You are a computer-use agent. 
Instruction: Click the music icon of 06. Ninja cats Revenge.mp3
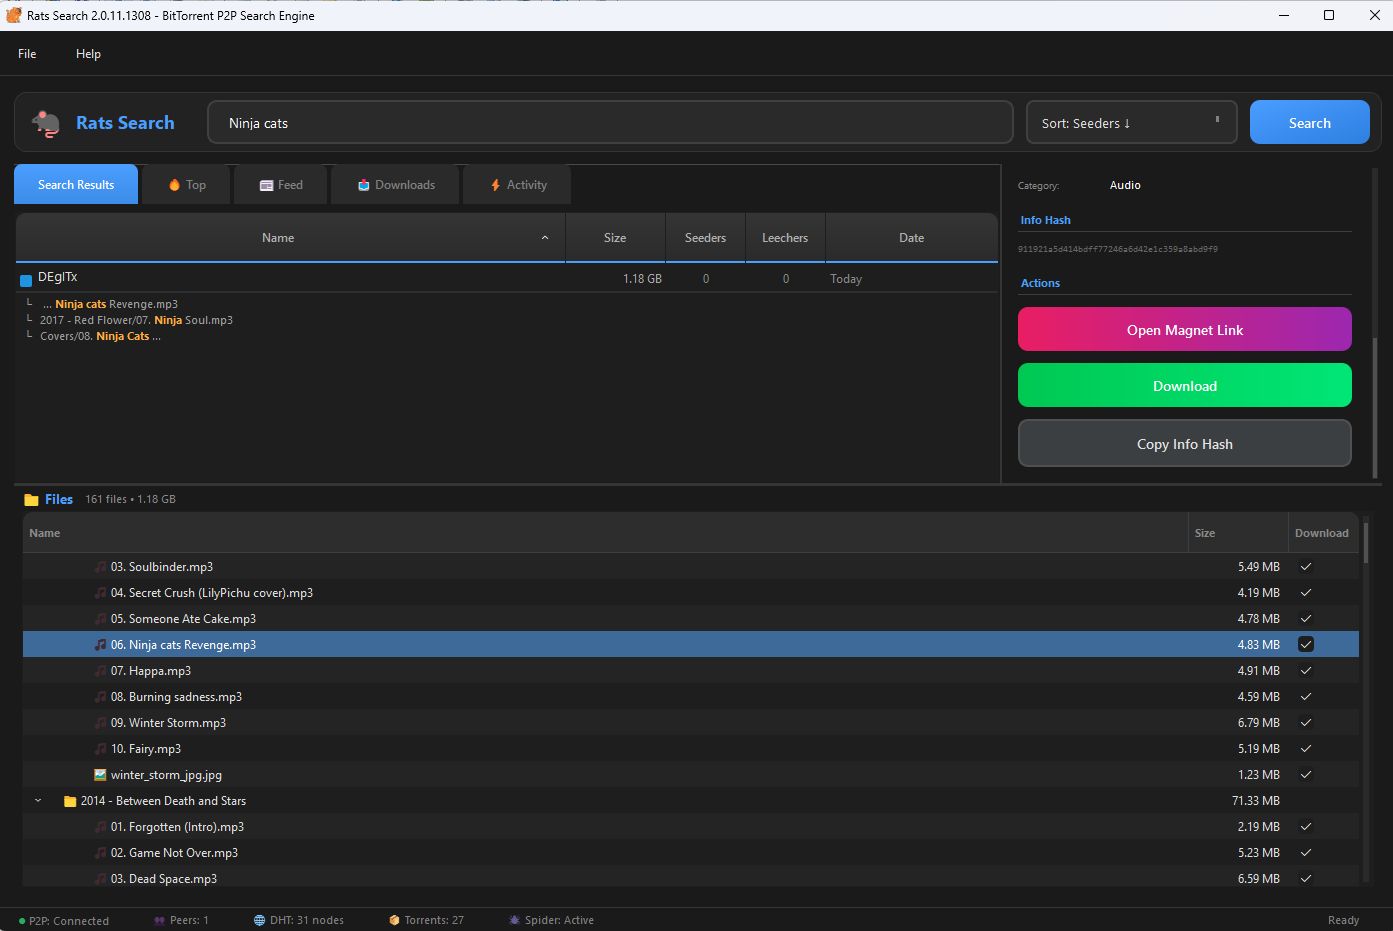pos(100,645)
